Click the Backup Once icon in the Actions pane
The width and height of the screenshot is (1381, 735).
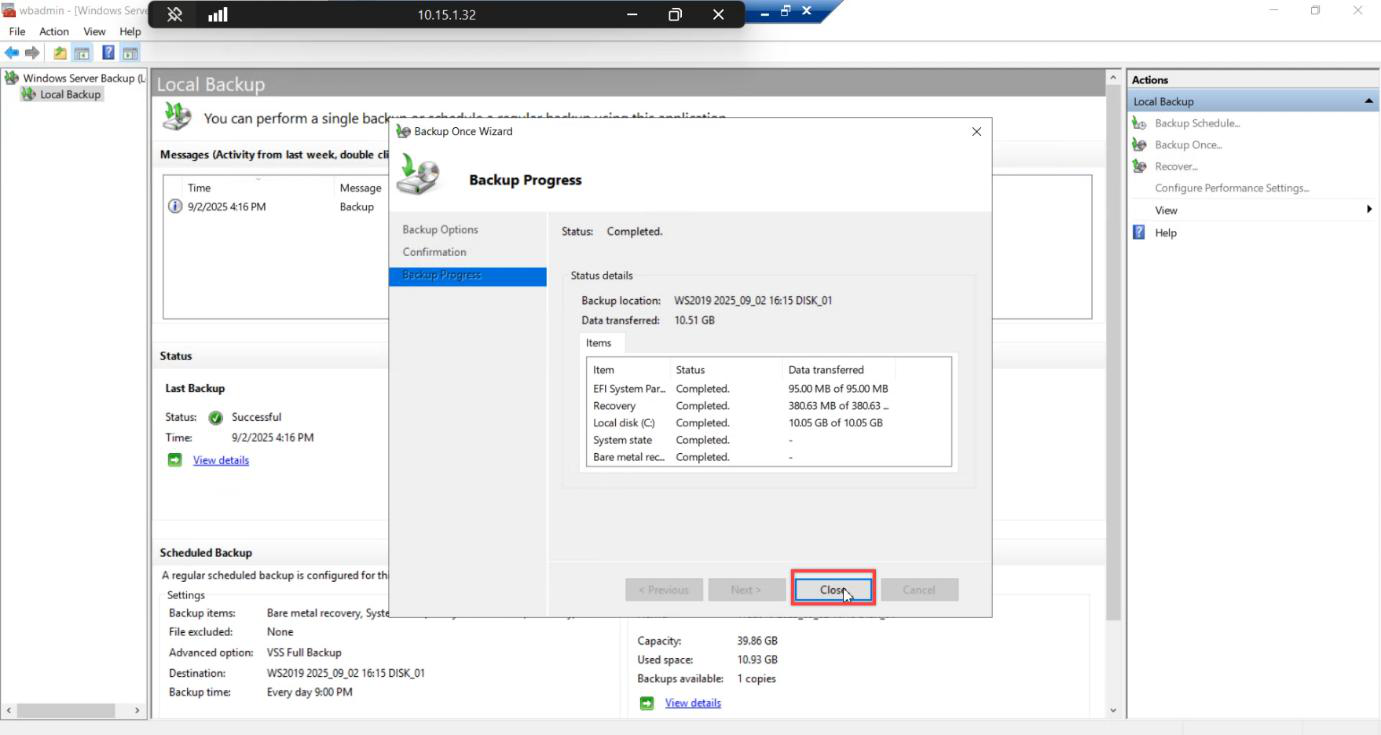click(1139, 145)
